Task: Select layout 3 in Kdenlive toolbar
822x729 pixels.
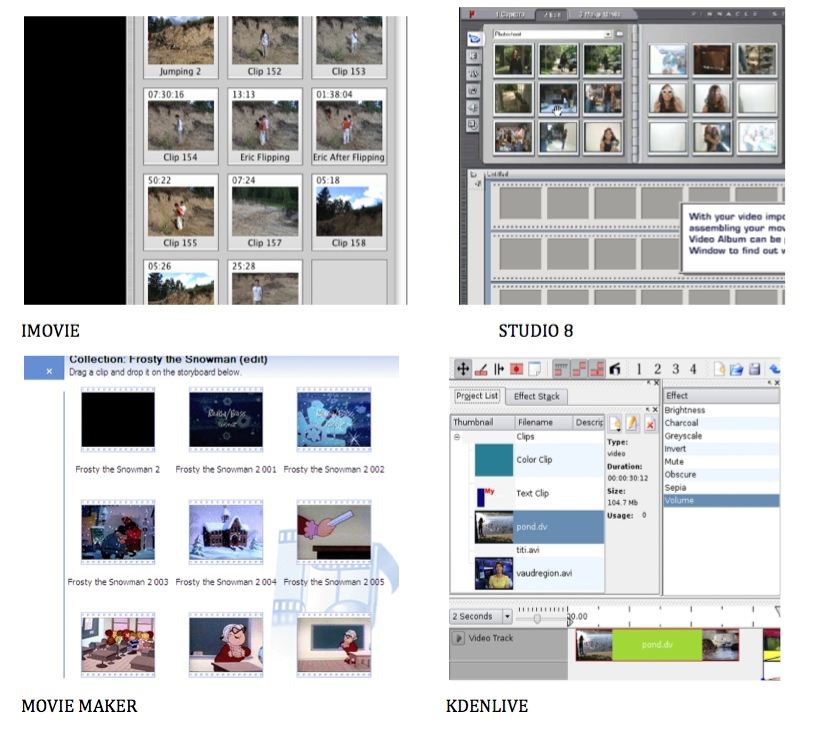Action: click(x=676, y=369)
